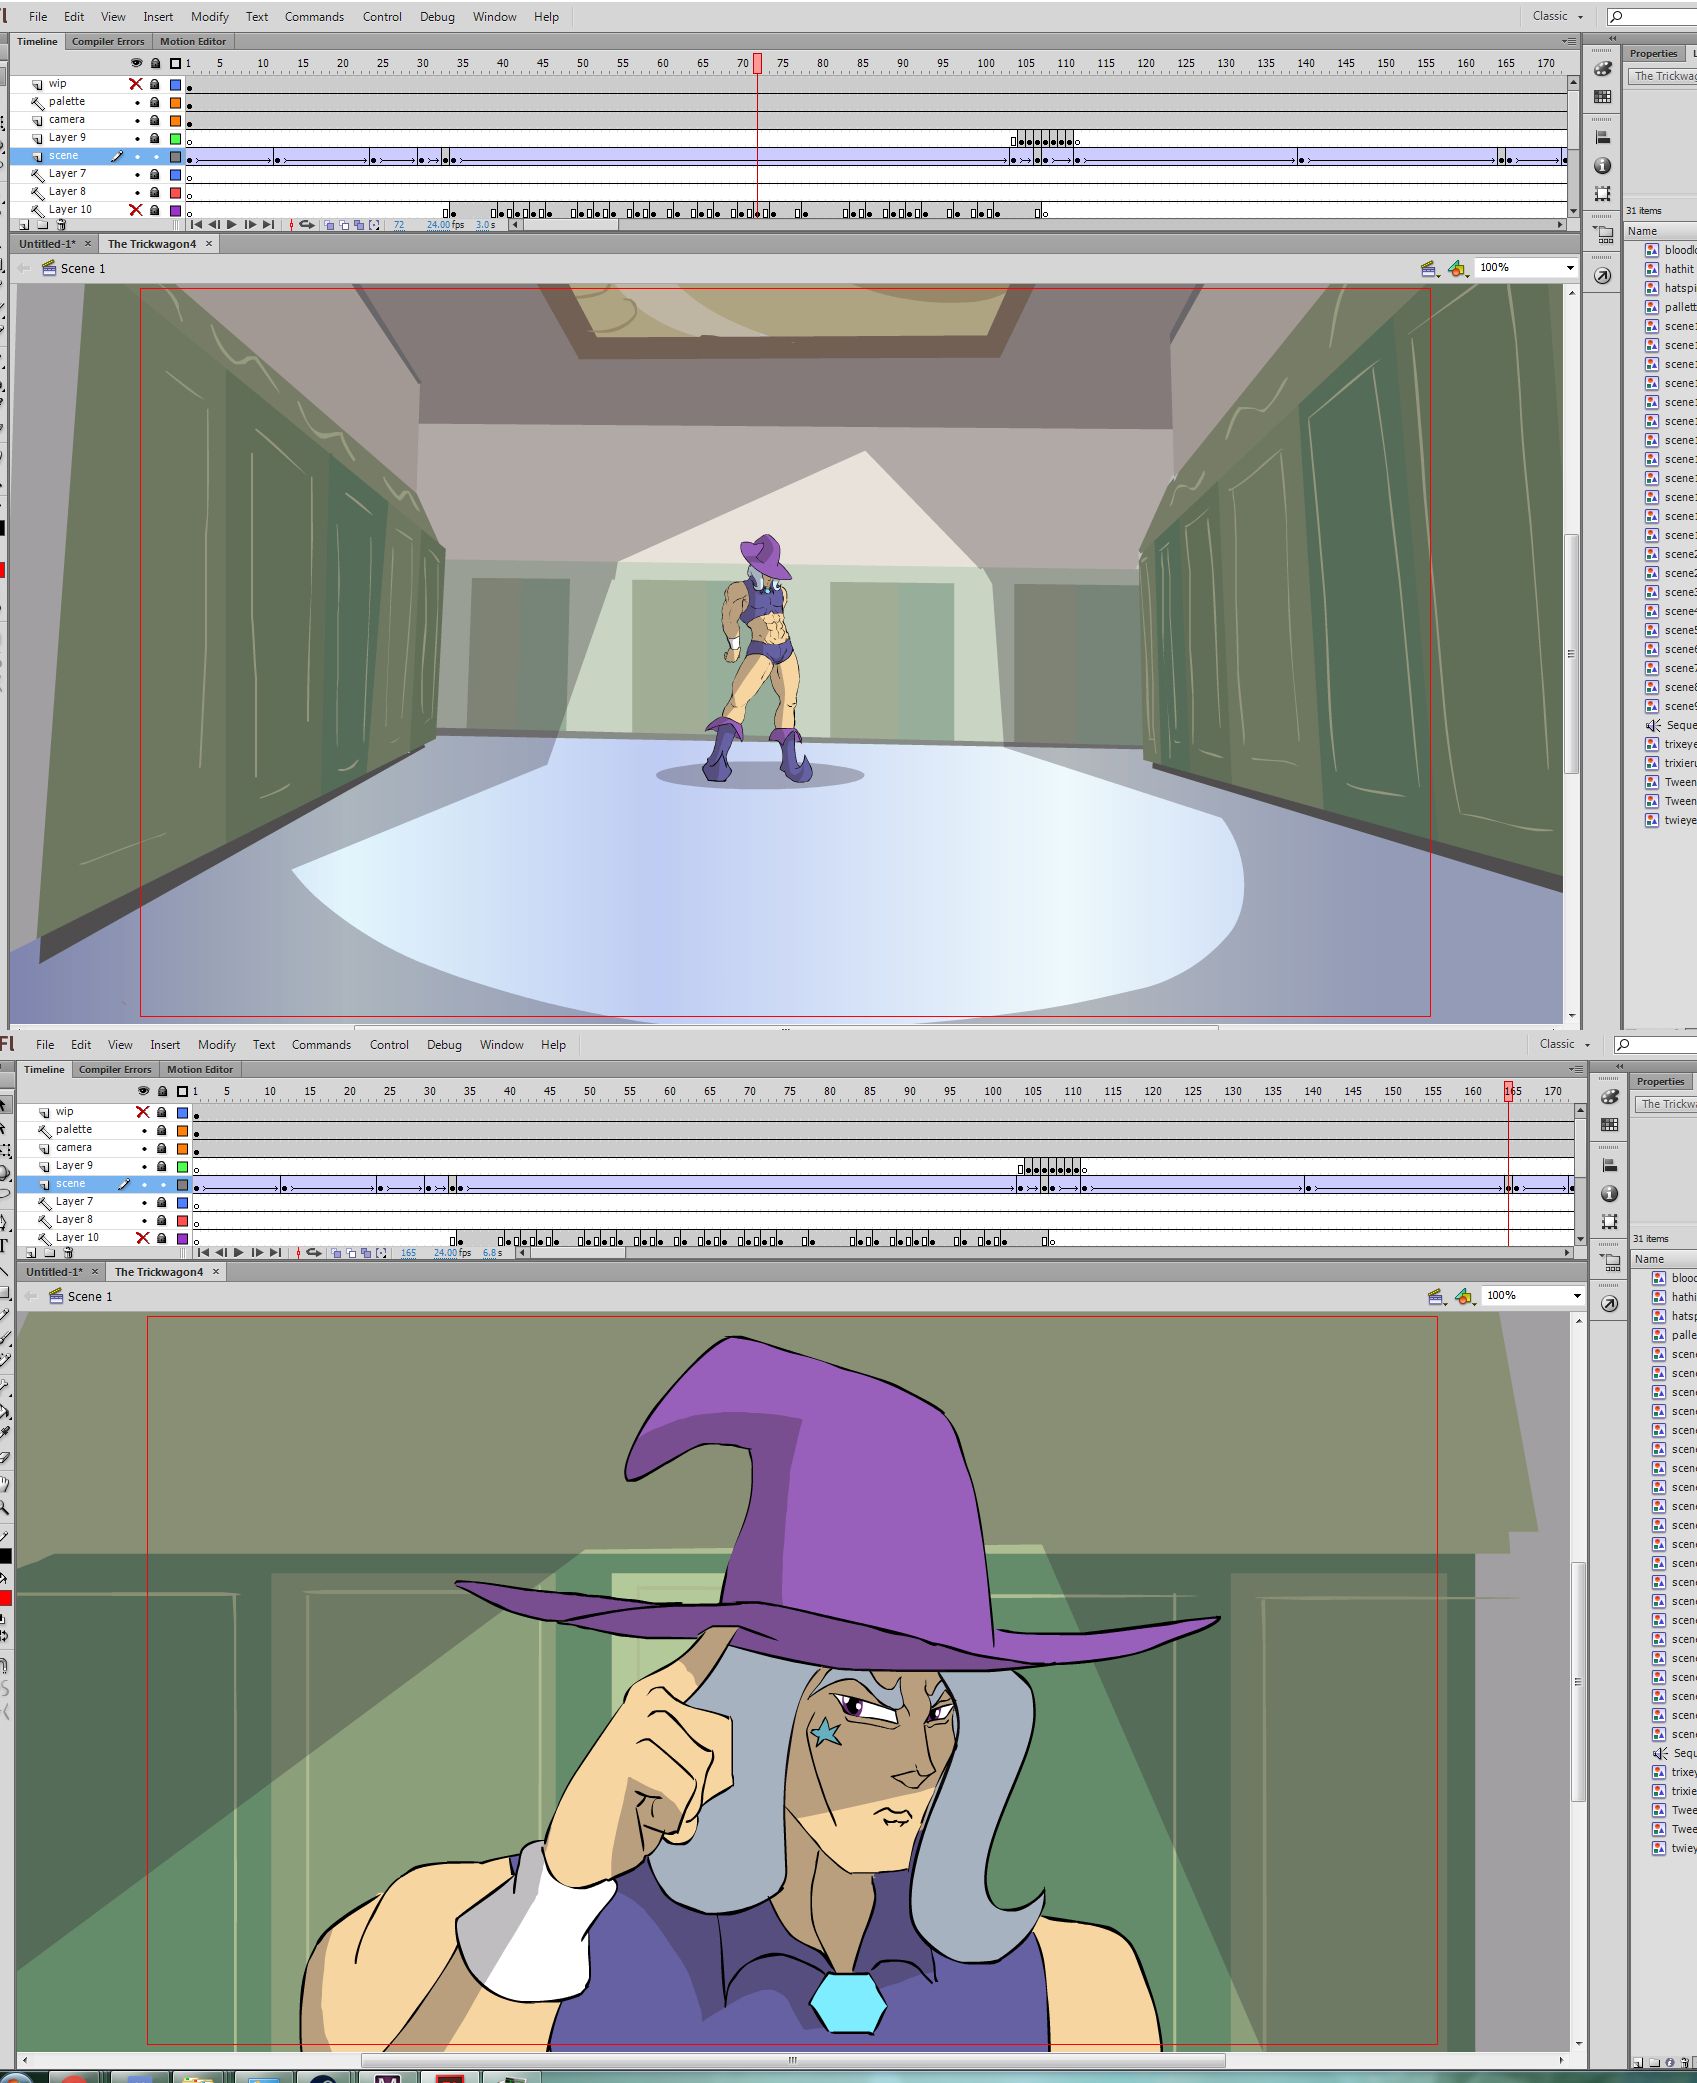This screenshot has height=2083, width=1697.
Task: Toggle Layer 9 visibility dot in top timeline
Action: (137, 138)
